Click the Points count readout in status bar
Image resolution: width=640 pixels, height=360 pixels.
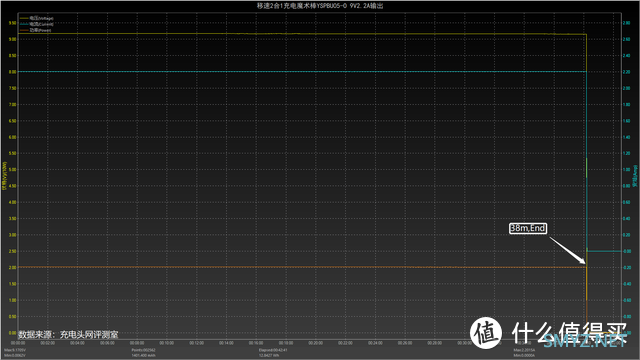click(143, 350)
